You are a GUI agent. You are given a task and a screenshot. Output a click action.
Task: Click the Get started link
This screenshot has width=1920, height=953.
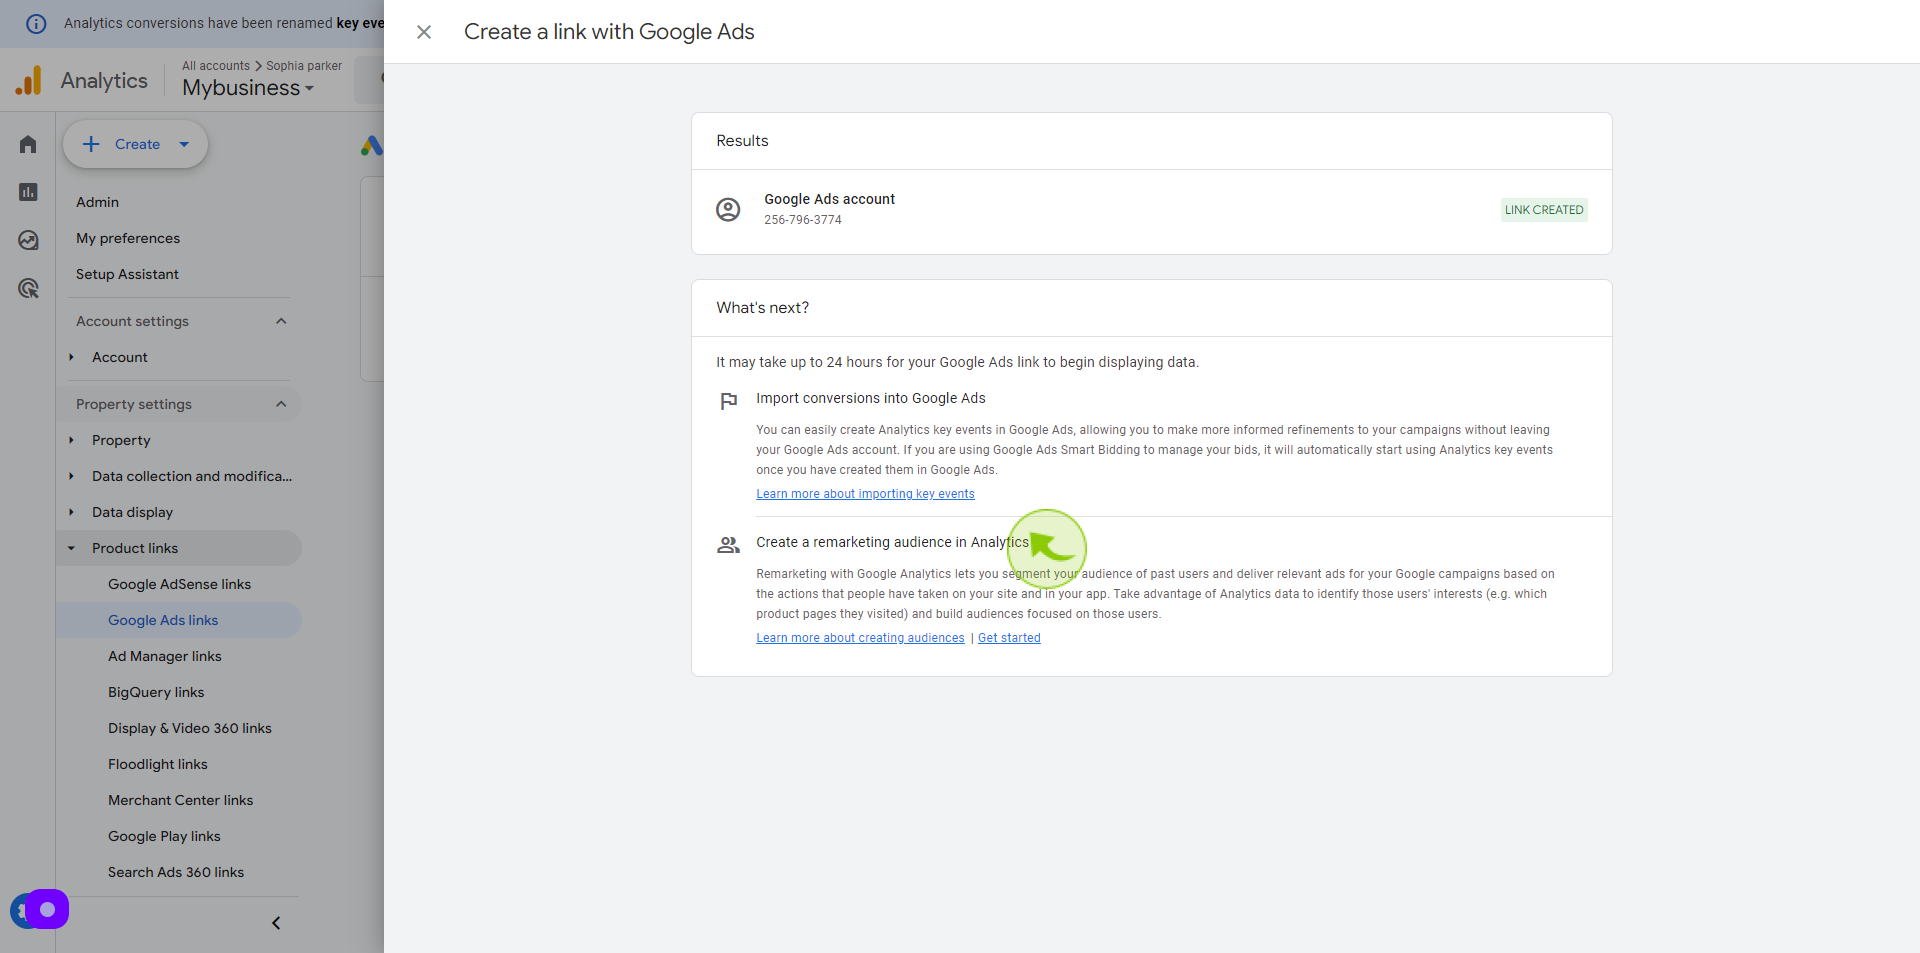(x=1009, y=638)
